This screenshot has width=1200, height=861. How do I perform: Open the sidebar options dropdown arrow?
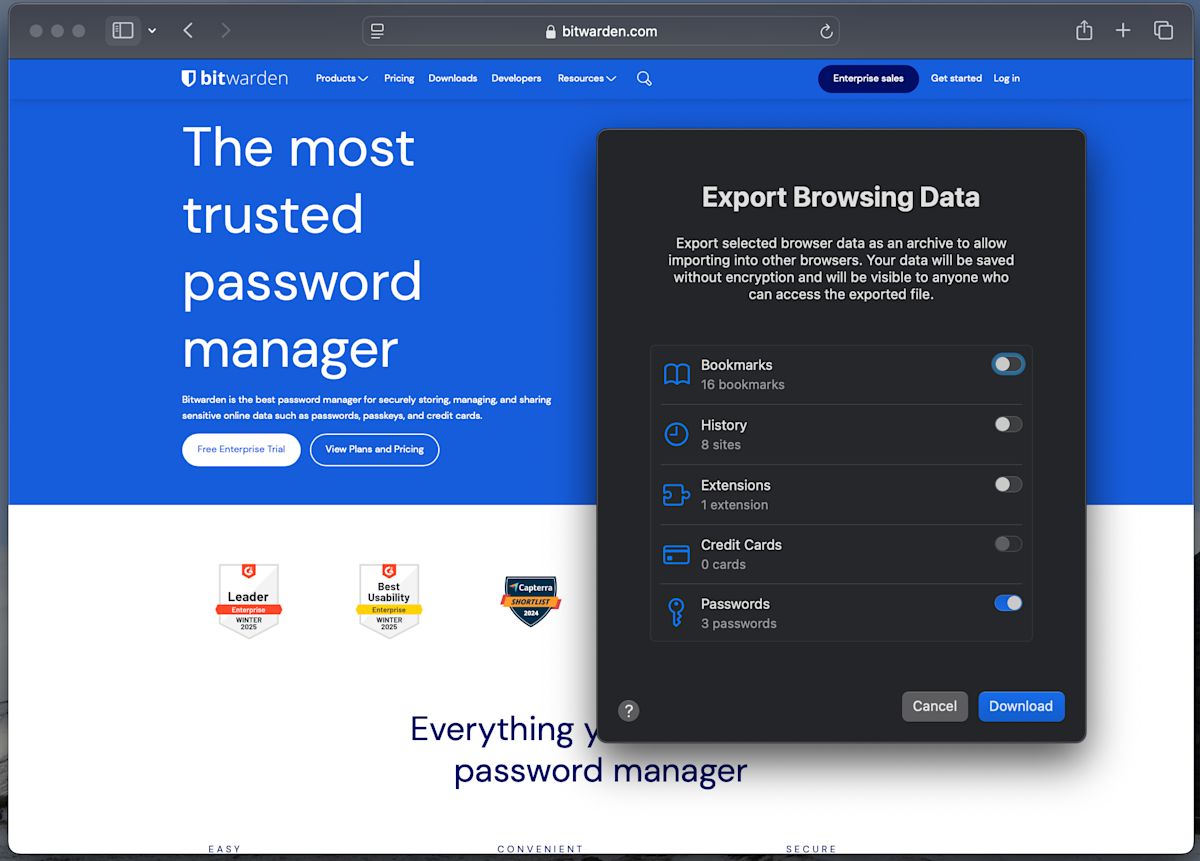152,31
